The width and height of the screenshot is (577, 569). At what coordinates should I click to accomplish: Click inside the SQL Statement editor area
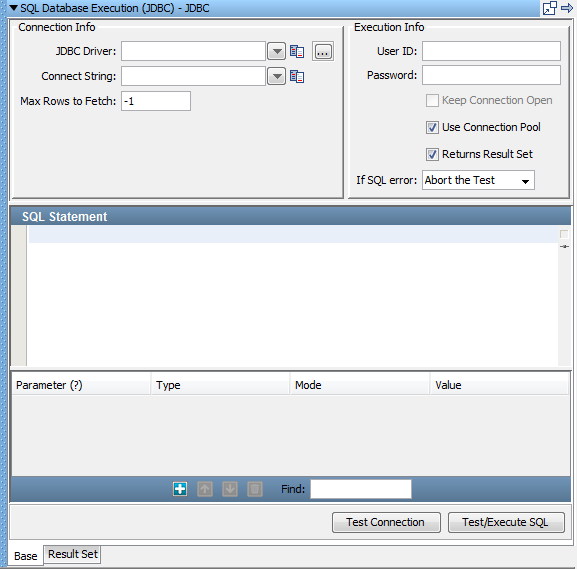pos(293,296)
